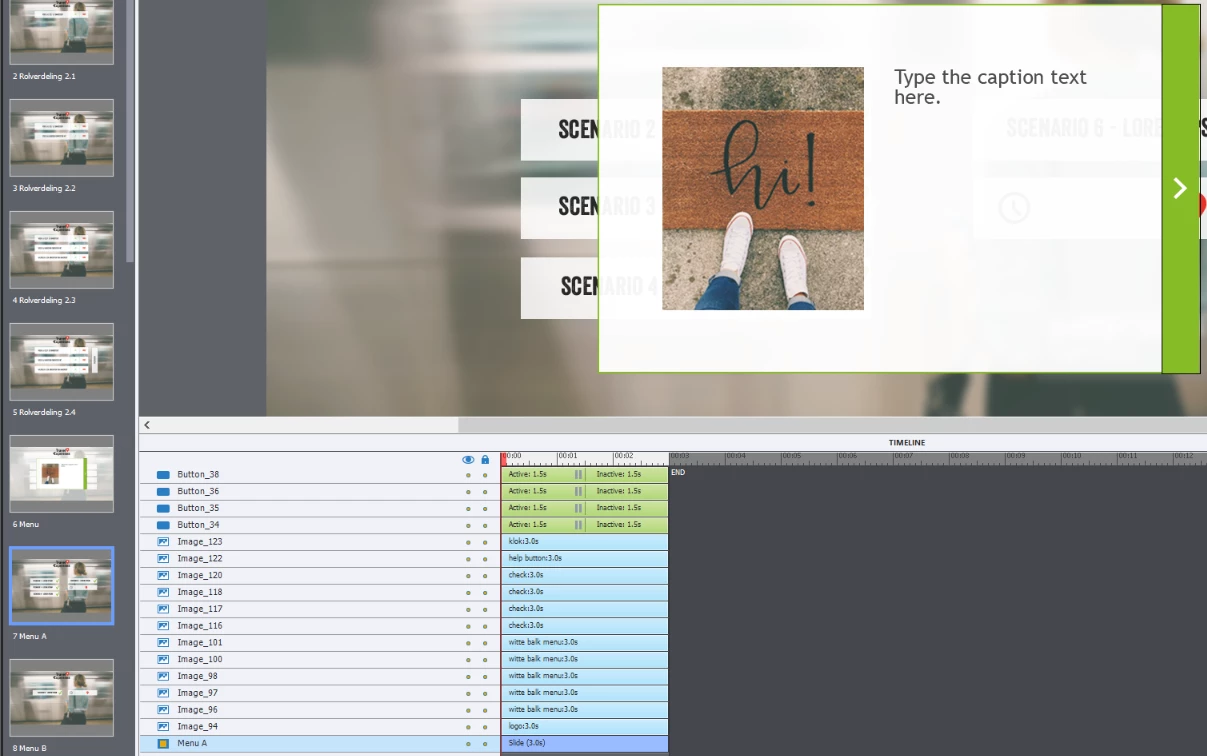Click the Button_36 object type icon

(163, 492)
